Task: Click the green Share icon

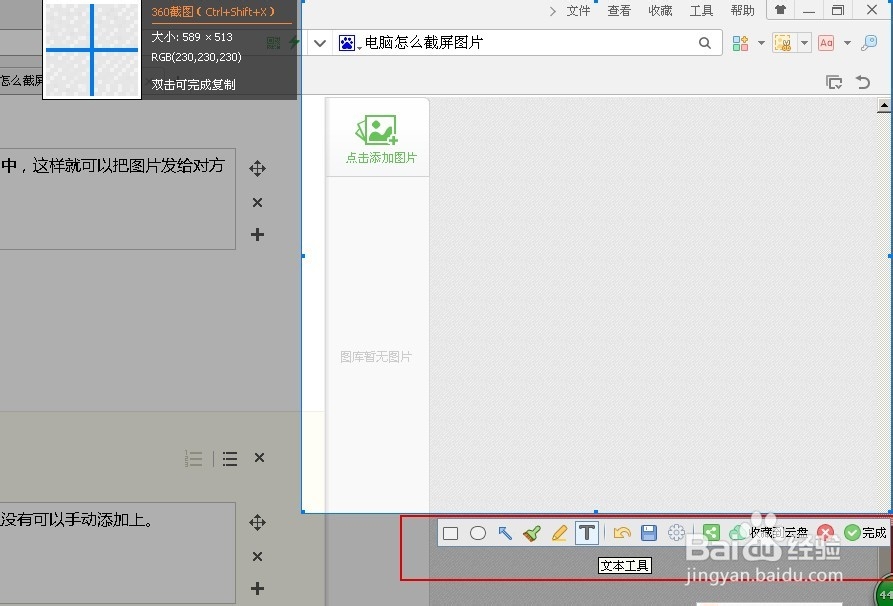Action: click(x=711, y=533)
